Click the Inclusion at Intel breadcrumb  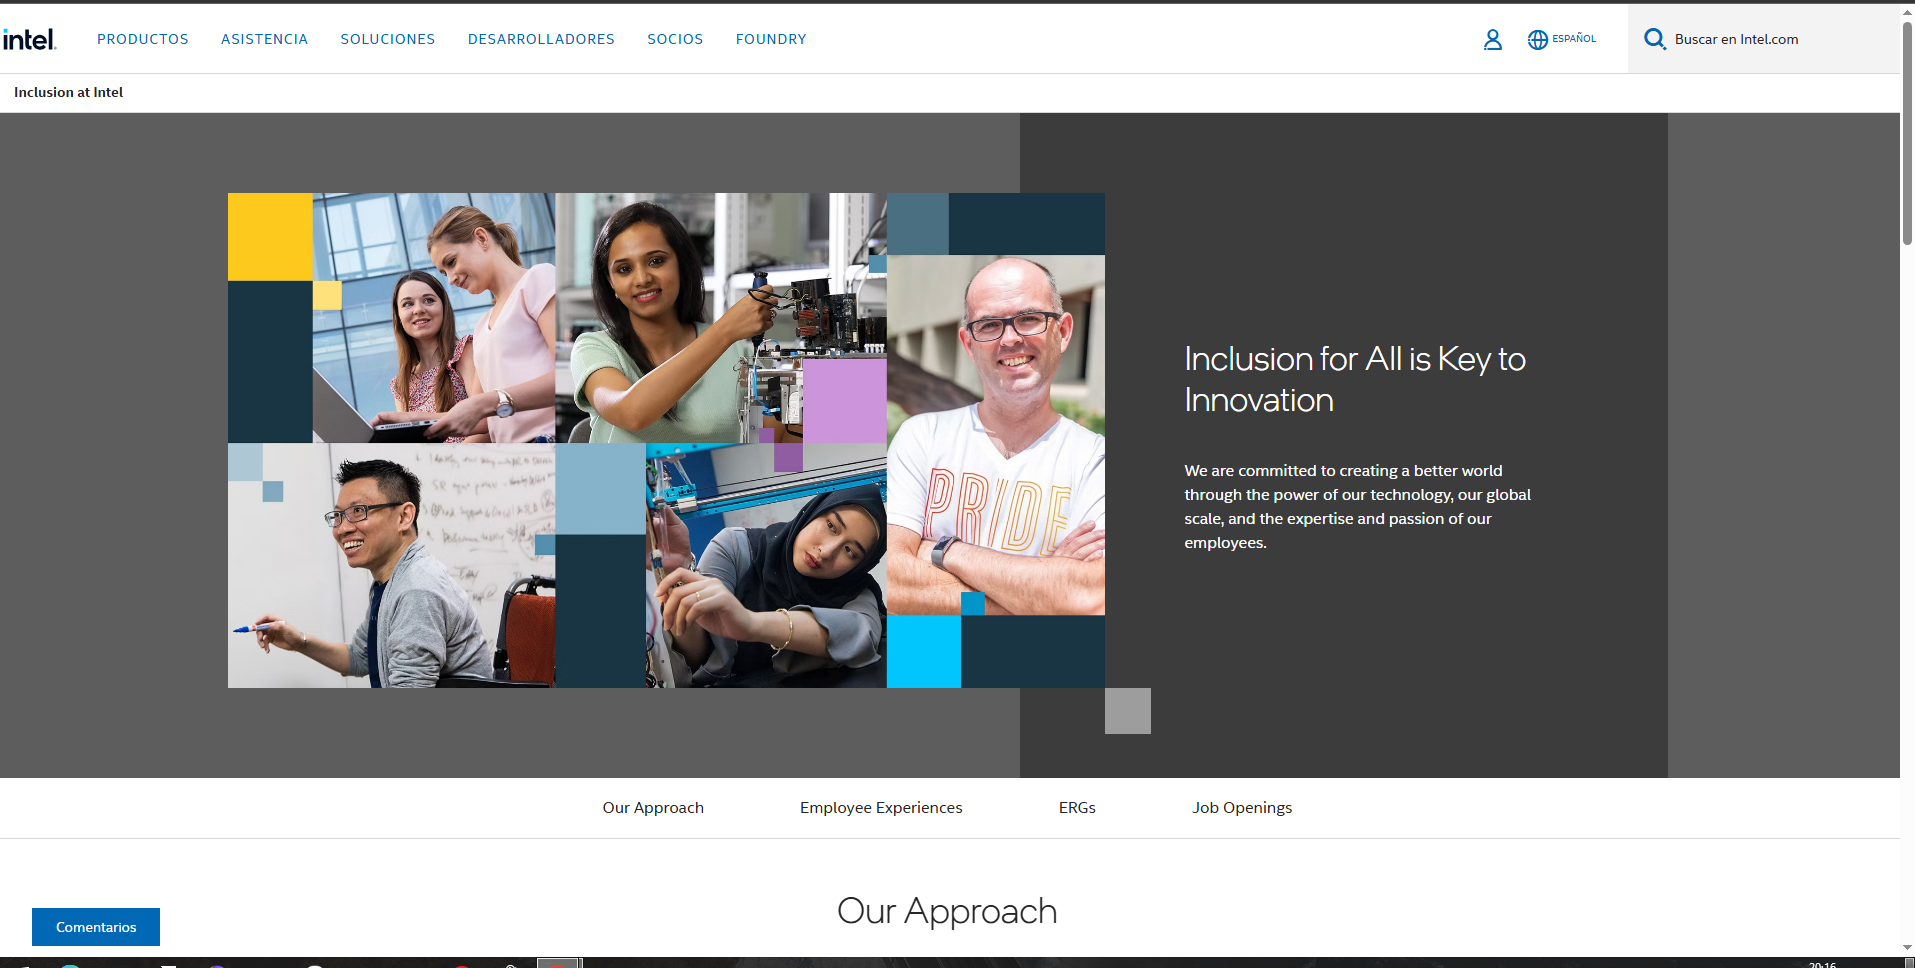pos(68,92)
